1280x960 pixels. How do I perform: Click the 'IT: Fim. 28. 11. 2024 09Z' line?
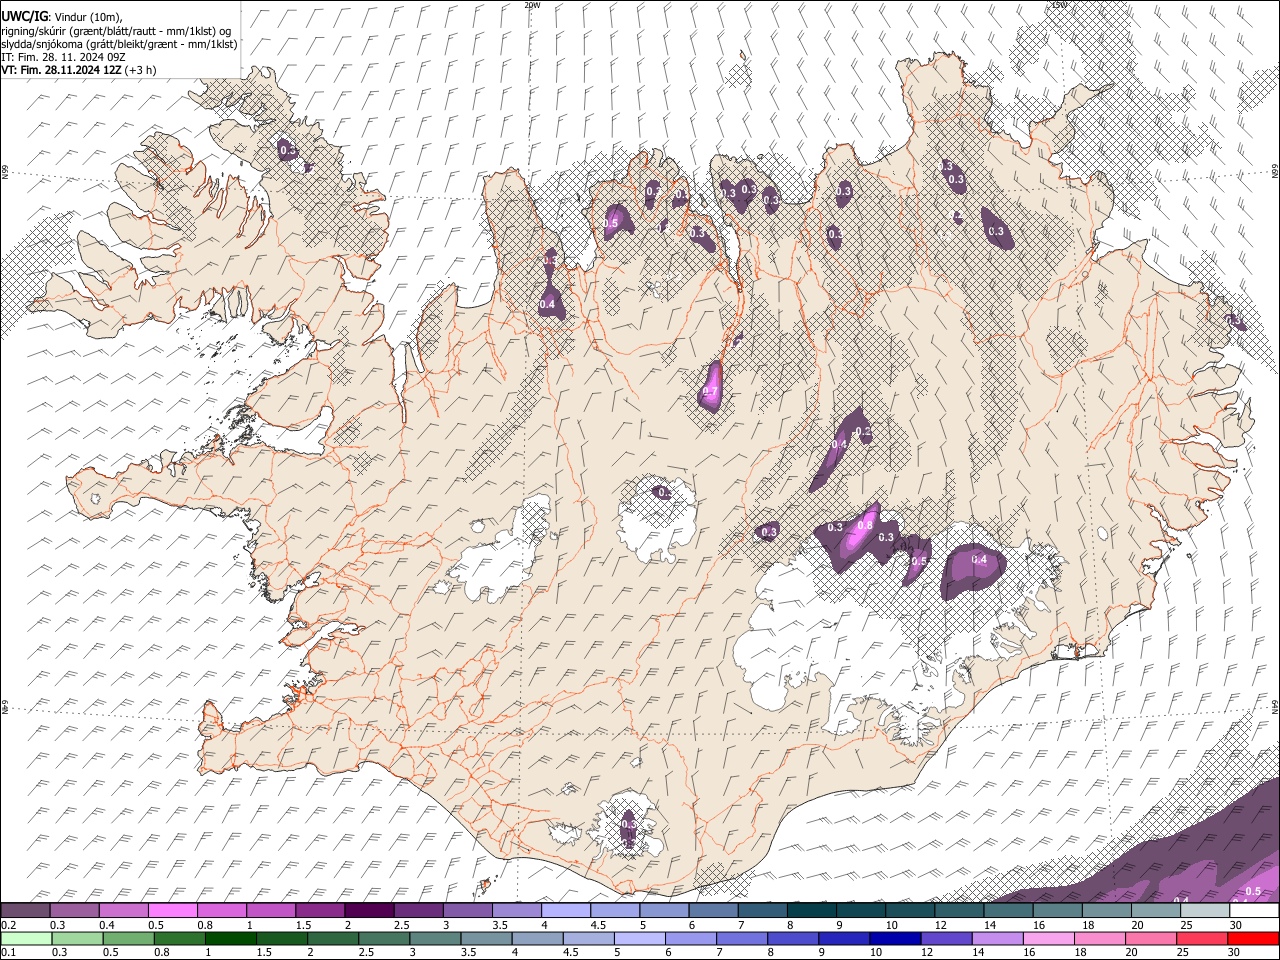tap(63, 57)
